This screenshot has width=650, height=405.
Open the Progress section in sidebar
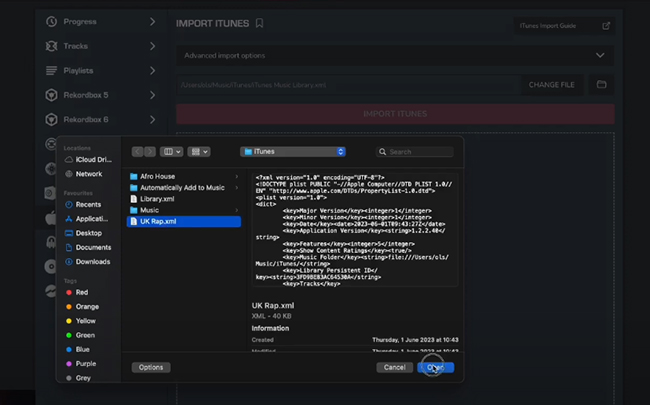pos(101,22)
